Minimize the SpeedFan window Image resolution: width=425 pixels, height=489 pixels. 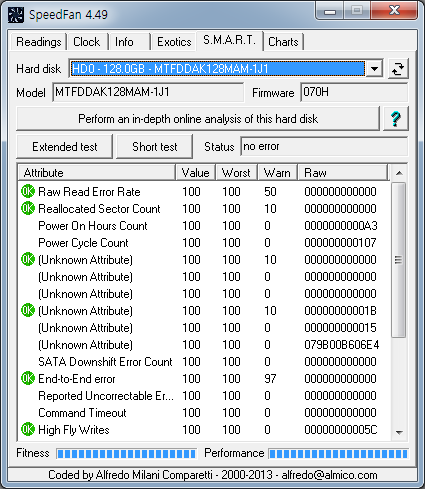coord(330,11)
